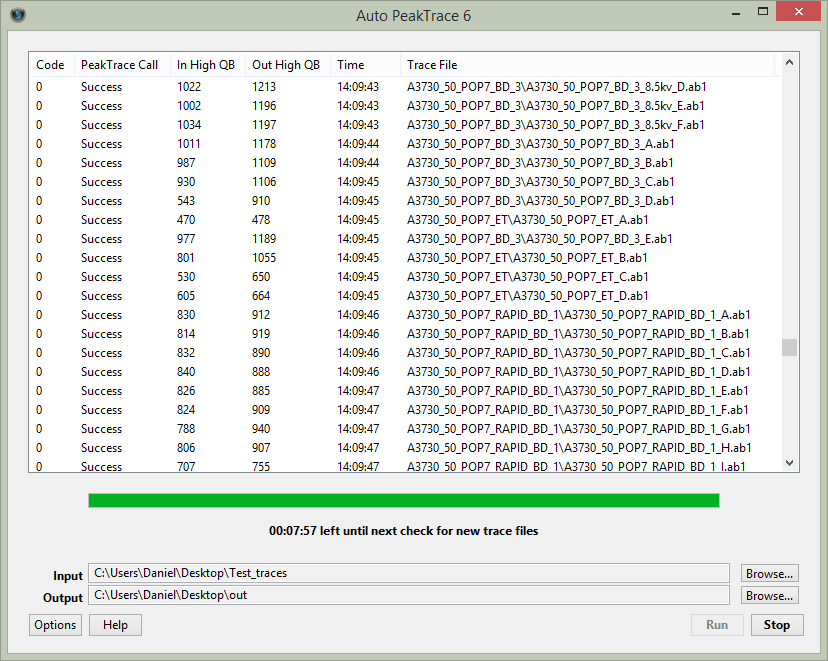Click the Out High QB value 1055
Viewport: 828px width, 661px height.
264,258
